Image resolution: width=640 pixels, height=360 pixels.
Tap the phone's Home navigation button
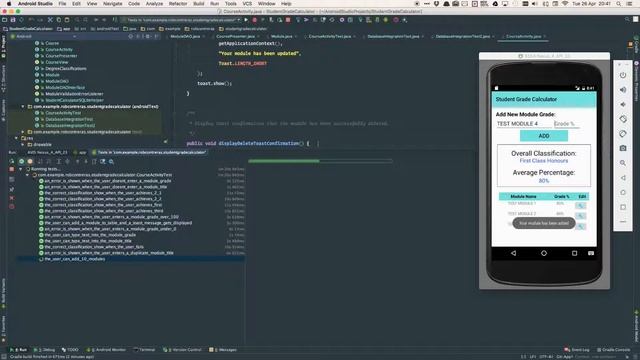point(544,253)
